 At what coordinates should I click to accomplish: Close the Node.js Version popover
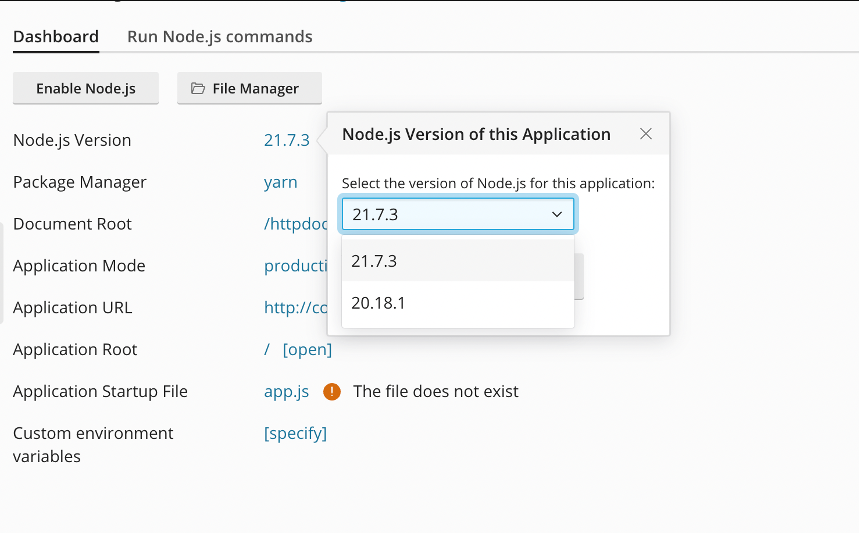point(646,134)
